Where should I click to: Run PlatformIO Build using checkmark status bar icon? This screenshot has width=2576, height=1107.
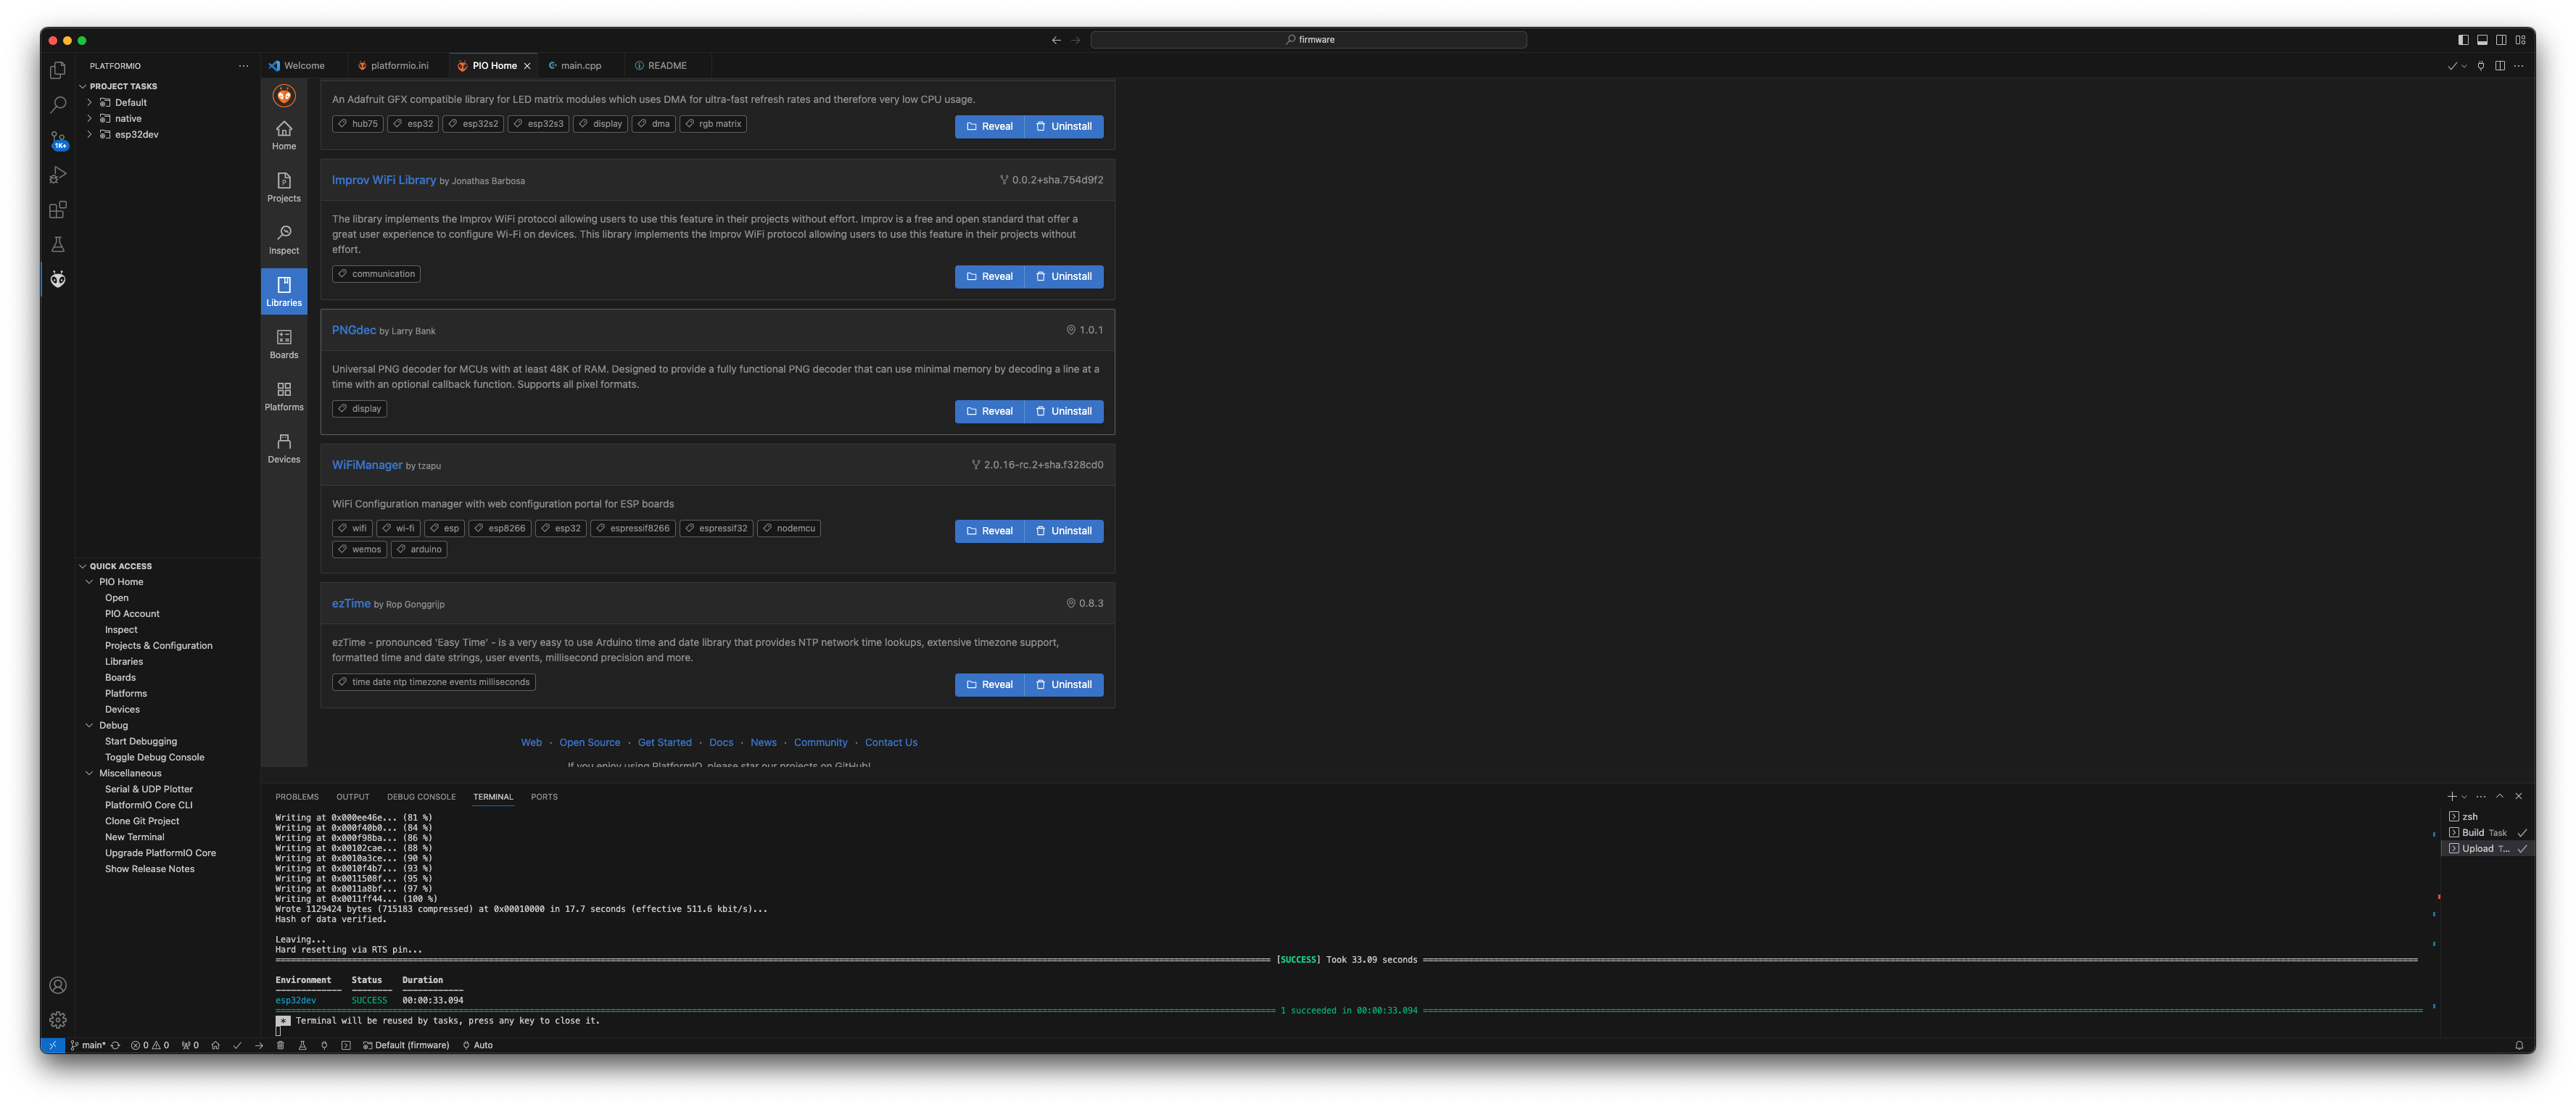click(x=237, y=1045)
